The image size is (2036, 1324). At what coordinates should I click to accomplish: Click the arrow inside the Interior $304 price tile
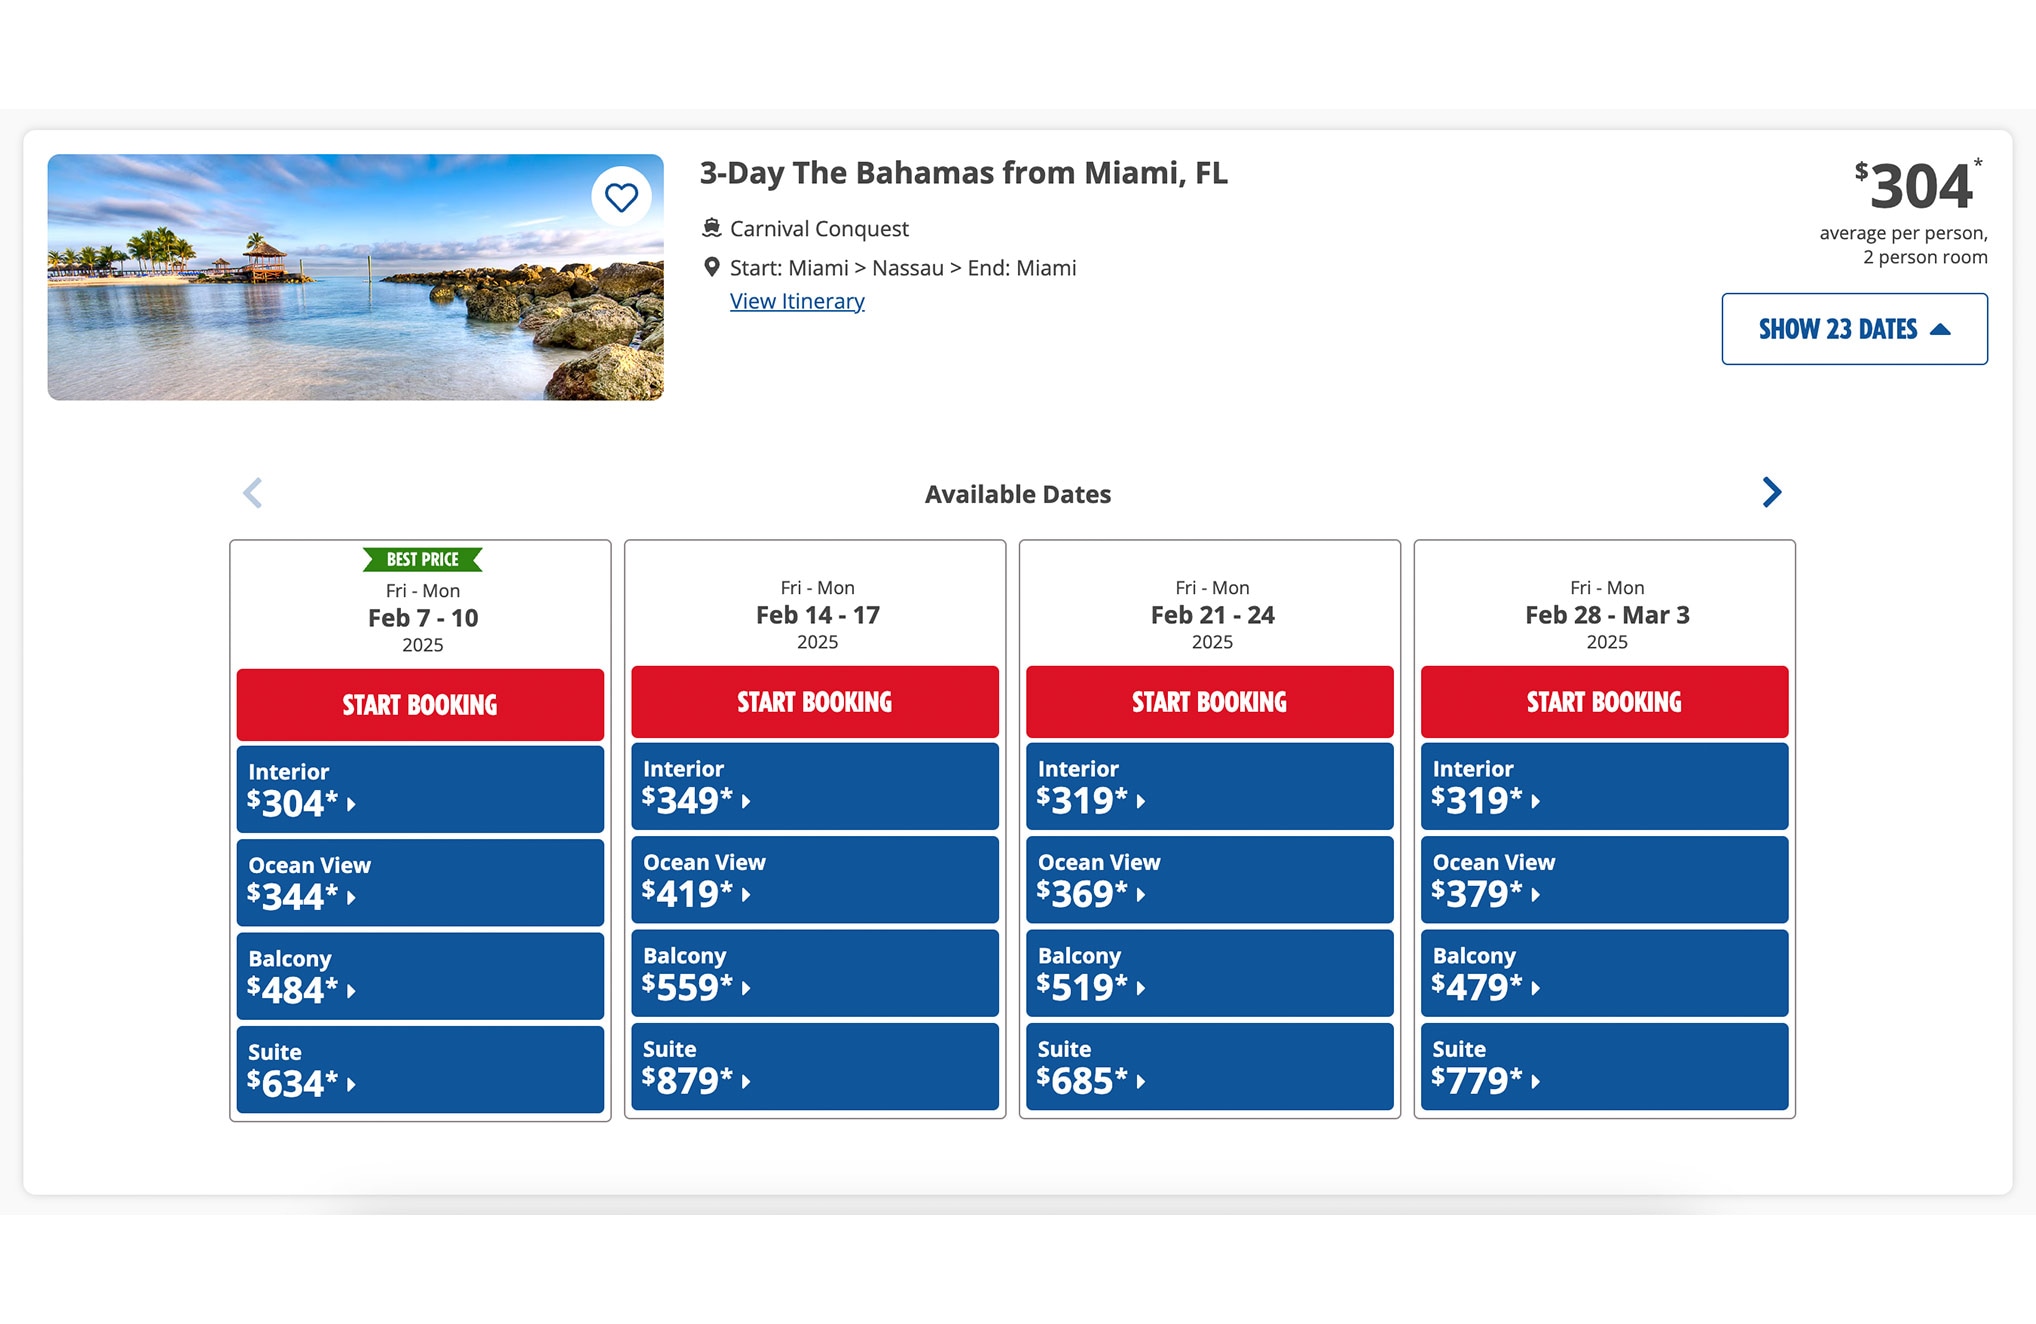click(x=352, y=803)
